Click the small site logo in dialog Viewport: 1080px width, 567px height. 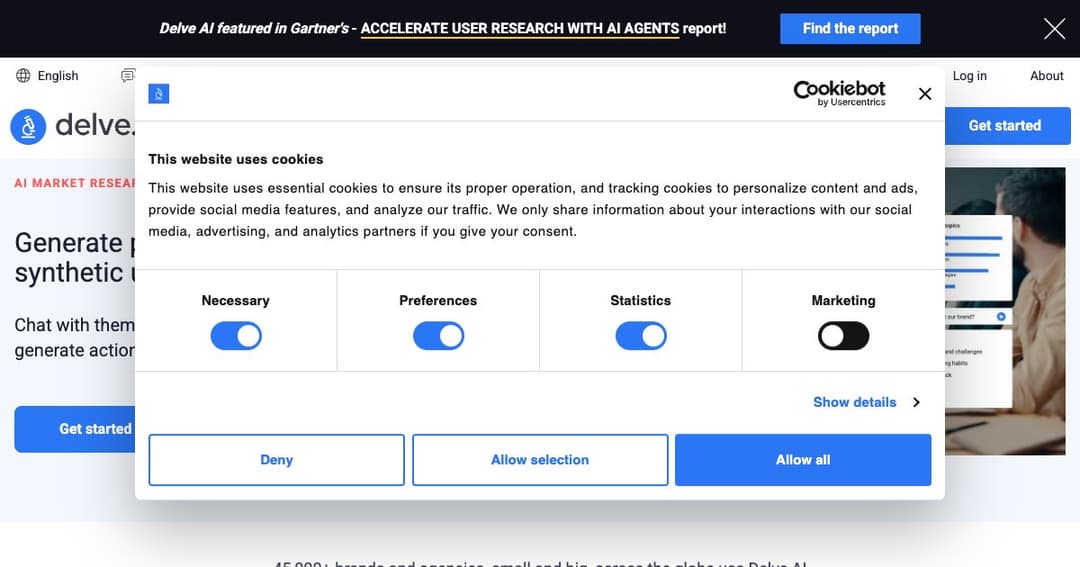[x=158, y=94]
